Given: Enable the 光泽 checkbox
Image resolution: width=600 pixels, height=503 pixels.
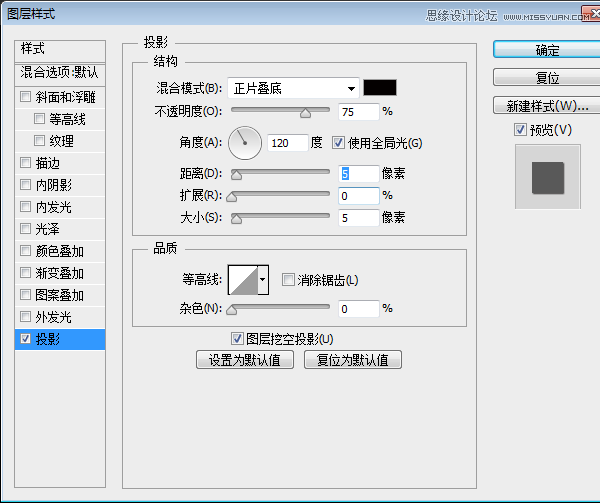Looking at the screenshot, I should pos(25,229).
